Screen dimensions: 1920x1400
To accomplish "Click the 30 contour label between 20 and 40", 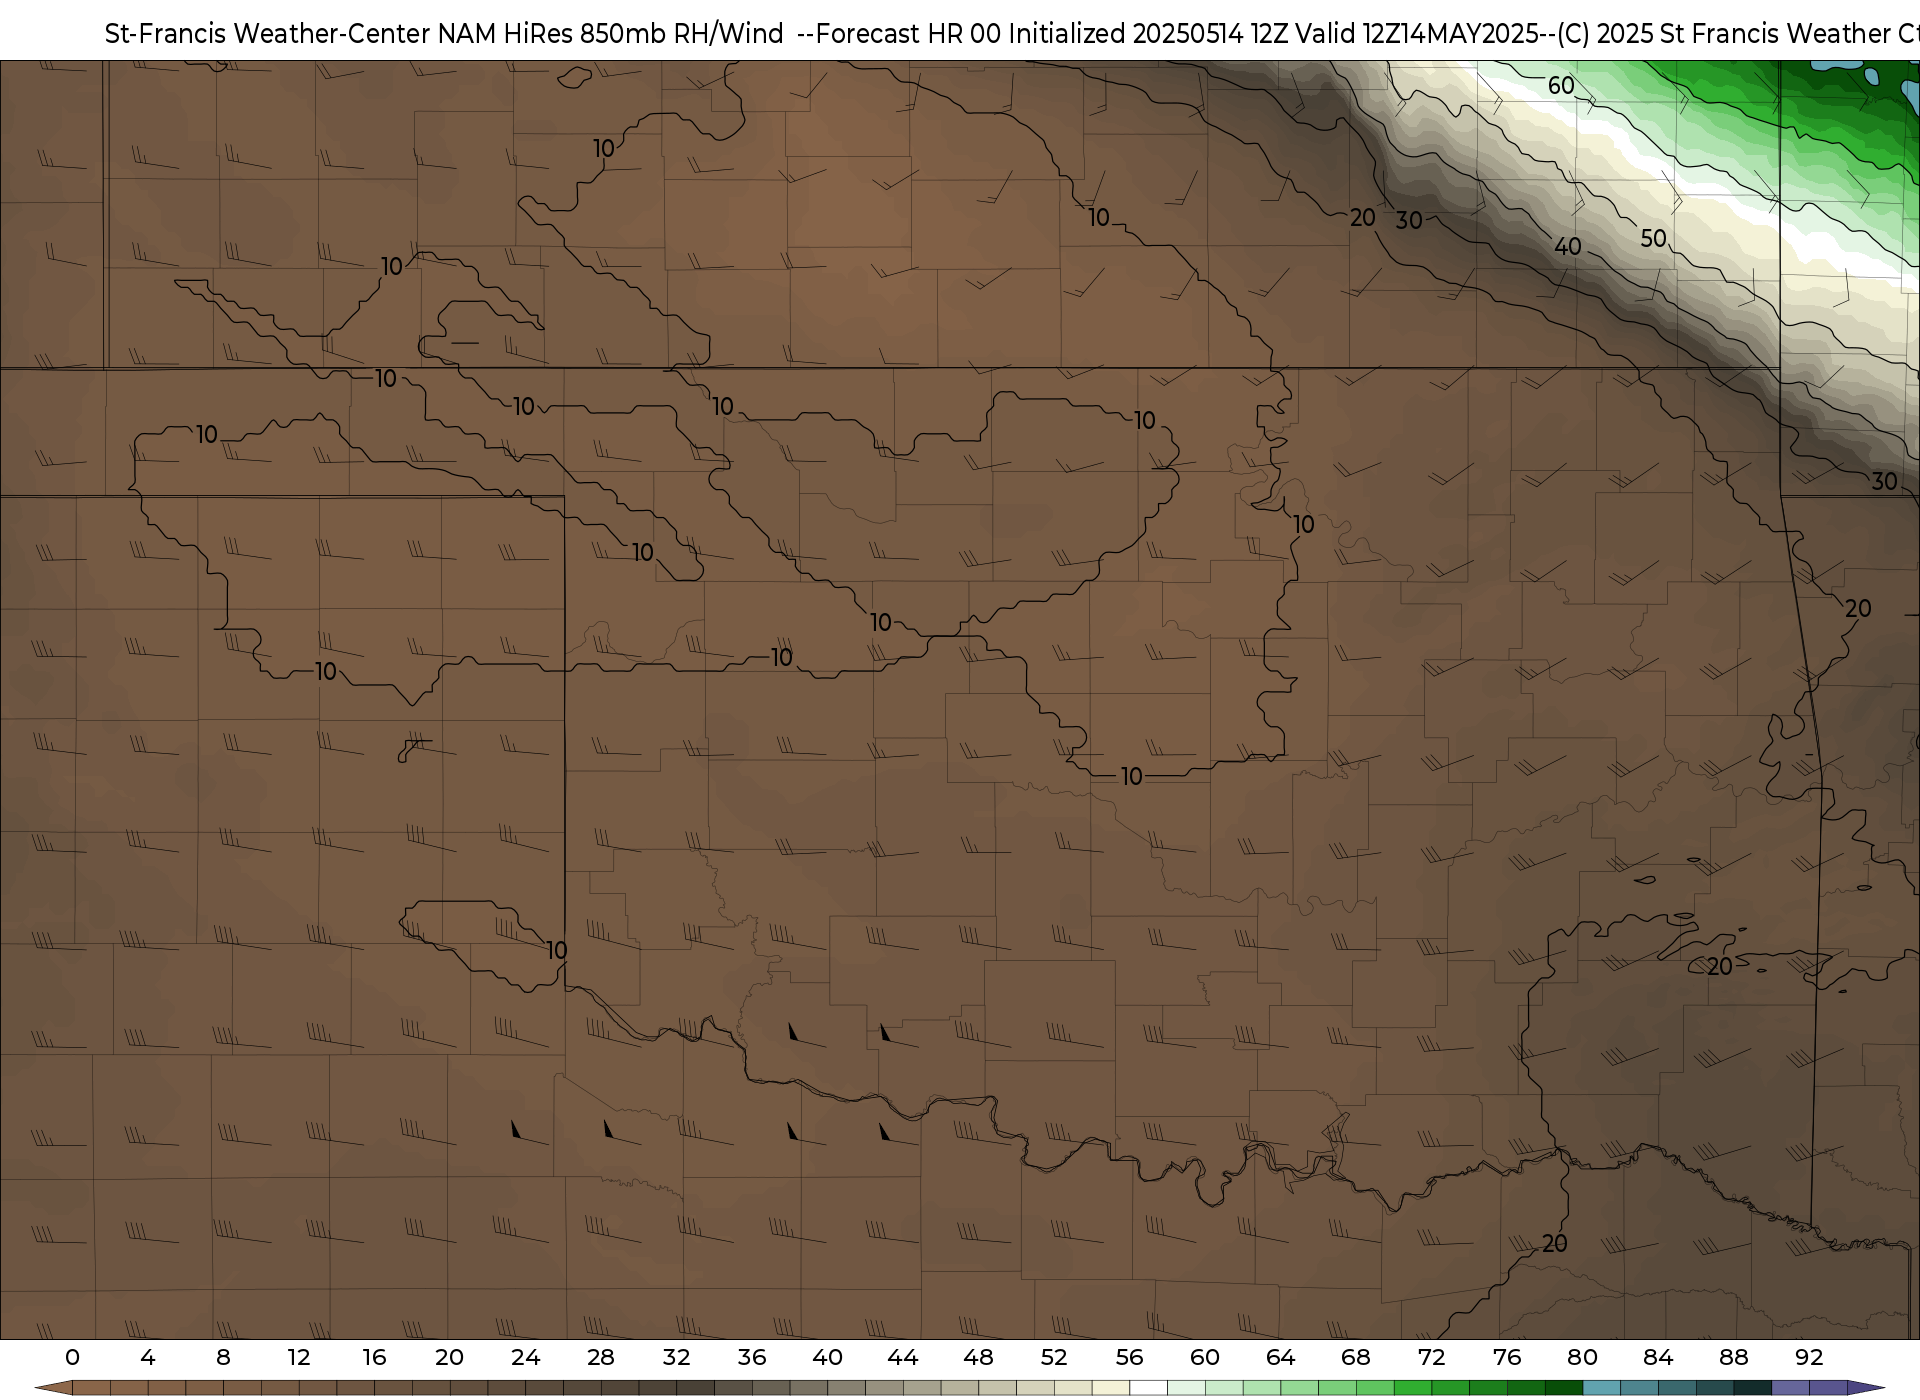I will pos(1409,221).
